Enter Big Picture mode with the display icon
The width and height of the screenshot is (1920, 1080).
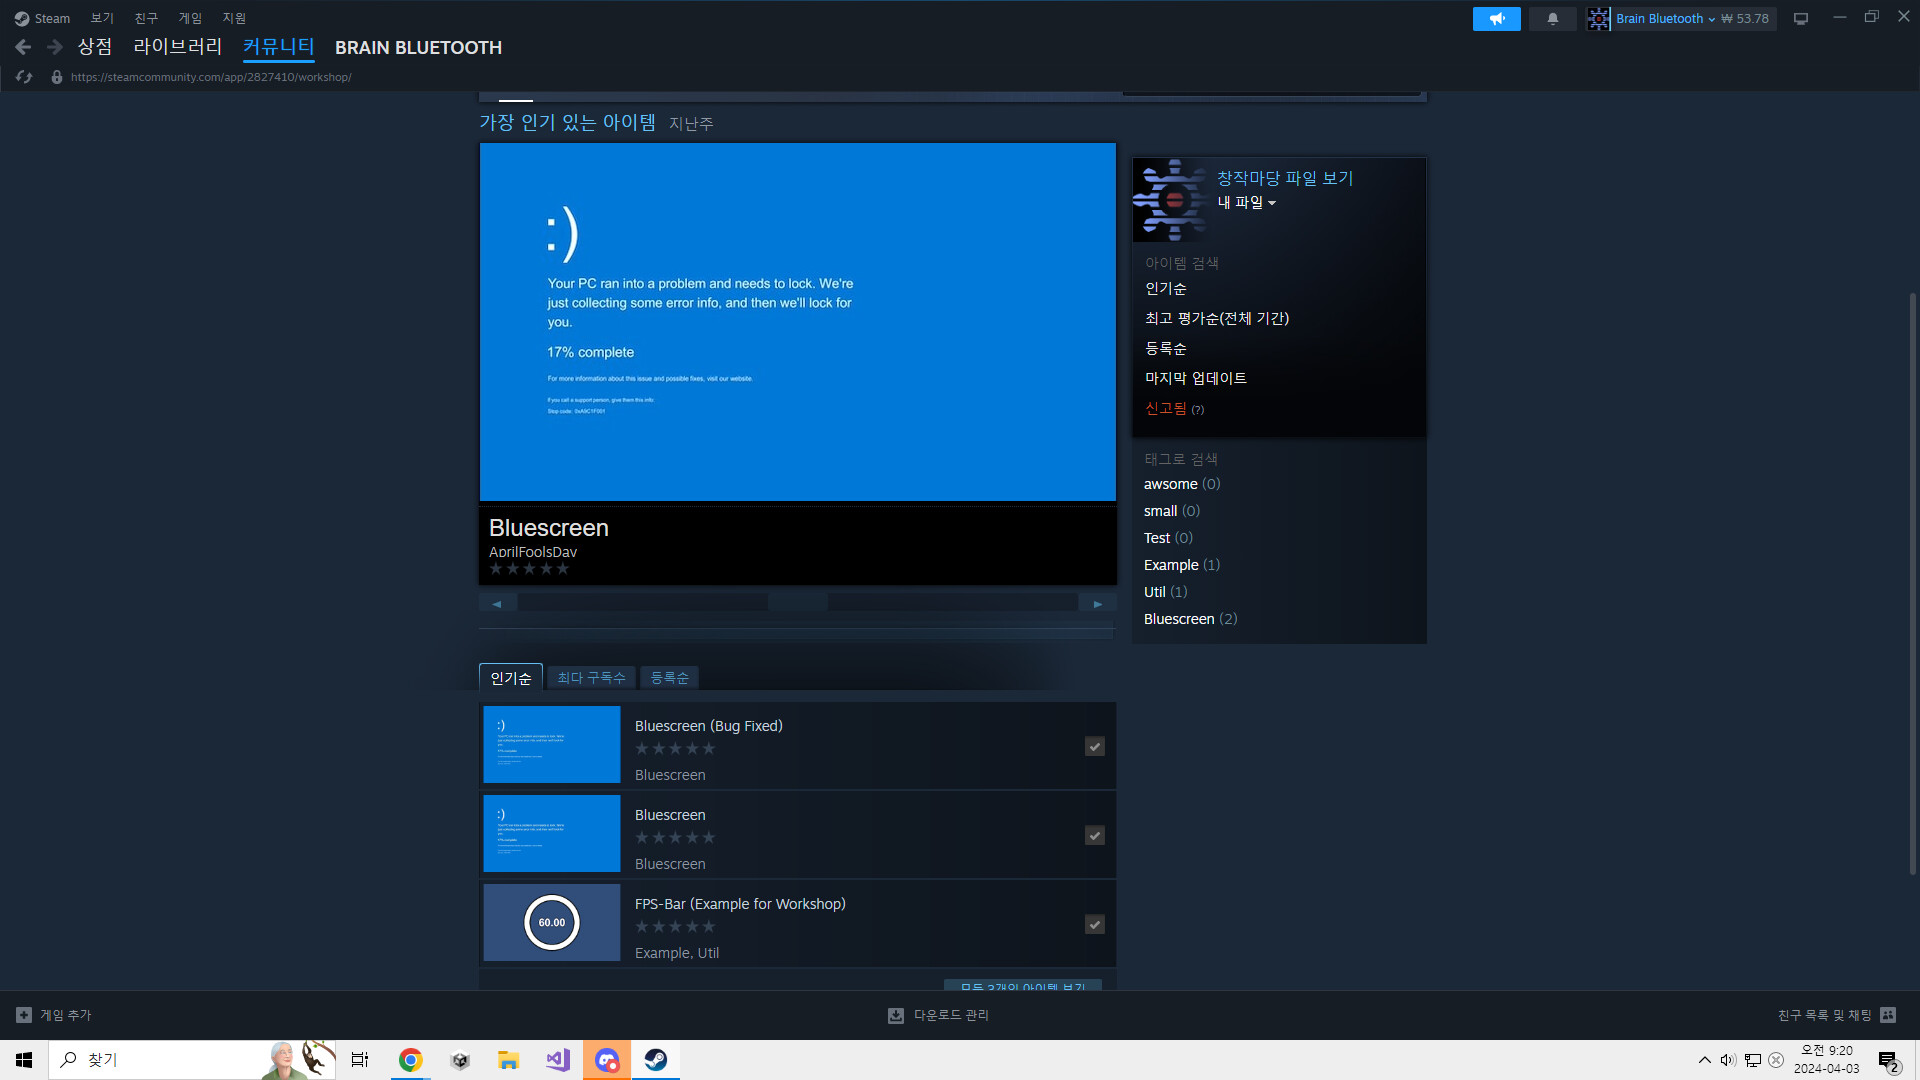click(1800, 18)
